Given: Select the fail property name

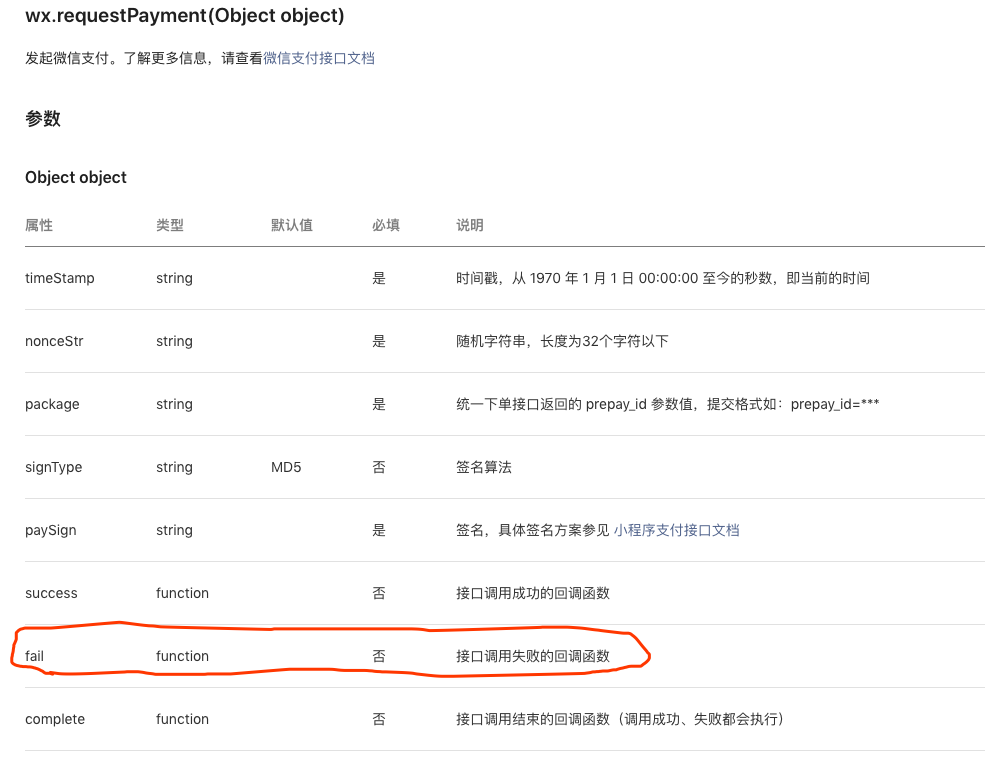Looking at the screenshot, I should point(35,656).
